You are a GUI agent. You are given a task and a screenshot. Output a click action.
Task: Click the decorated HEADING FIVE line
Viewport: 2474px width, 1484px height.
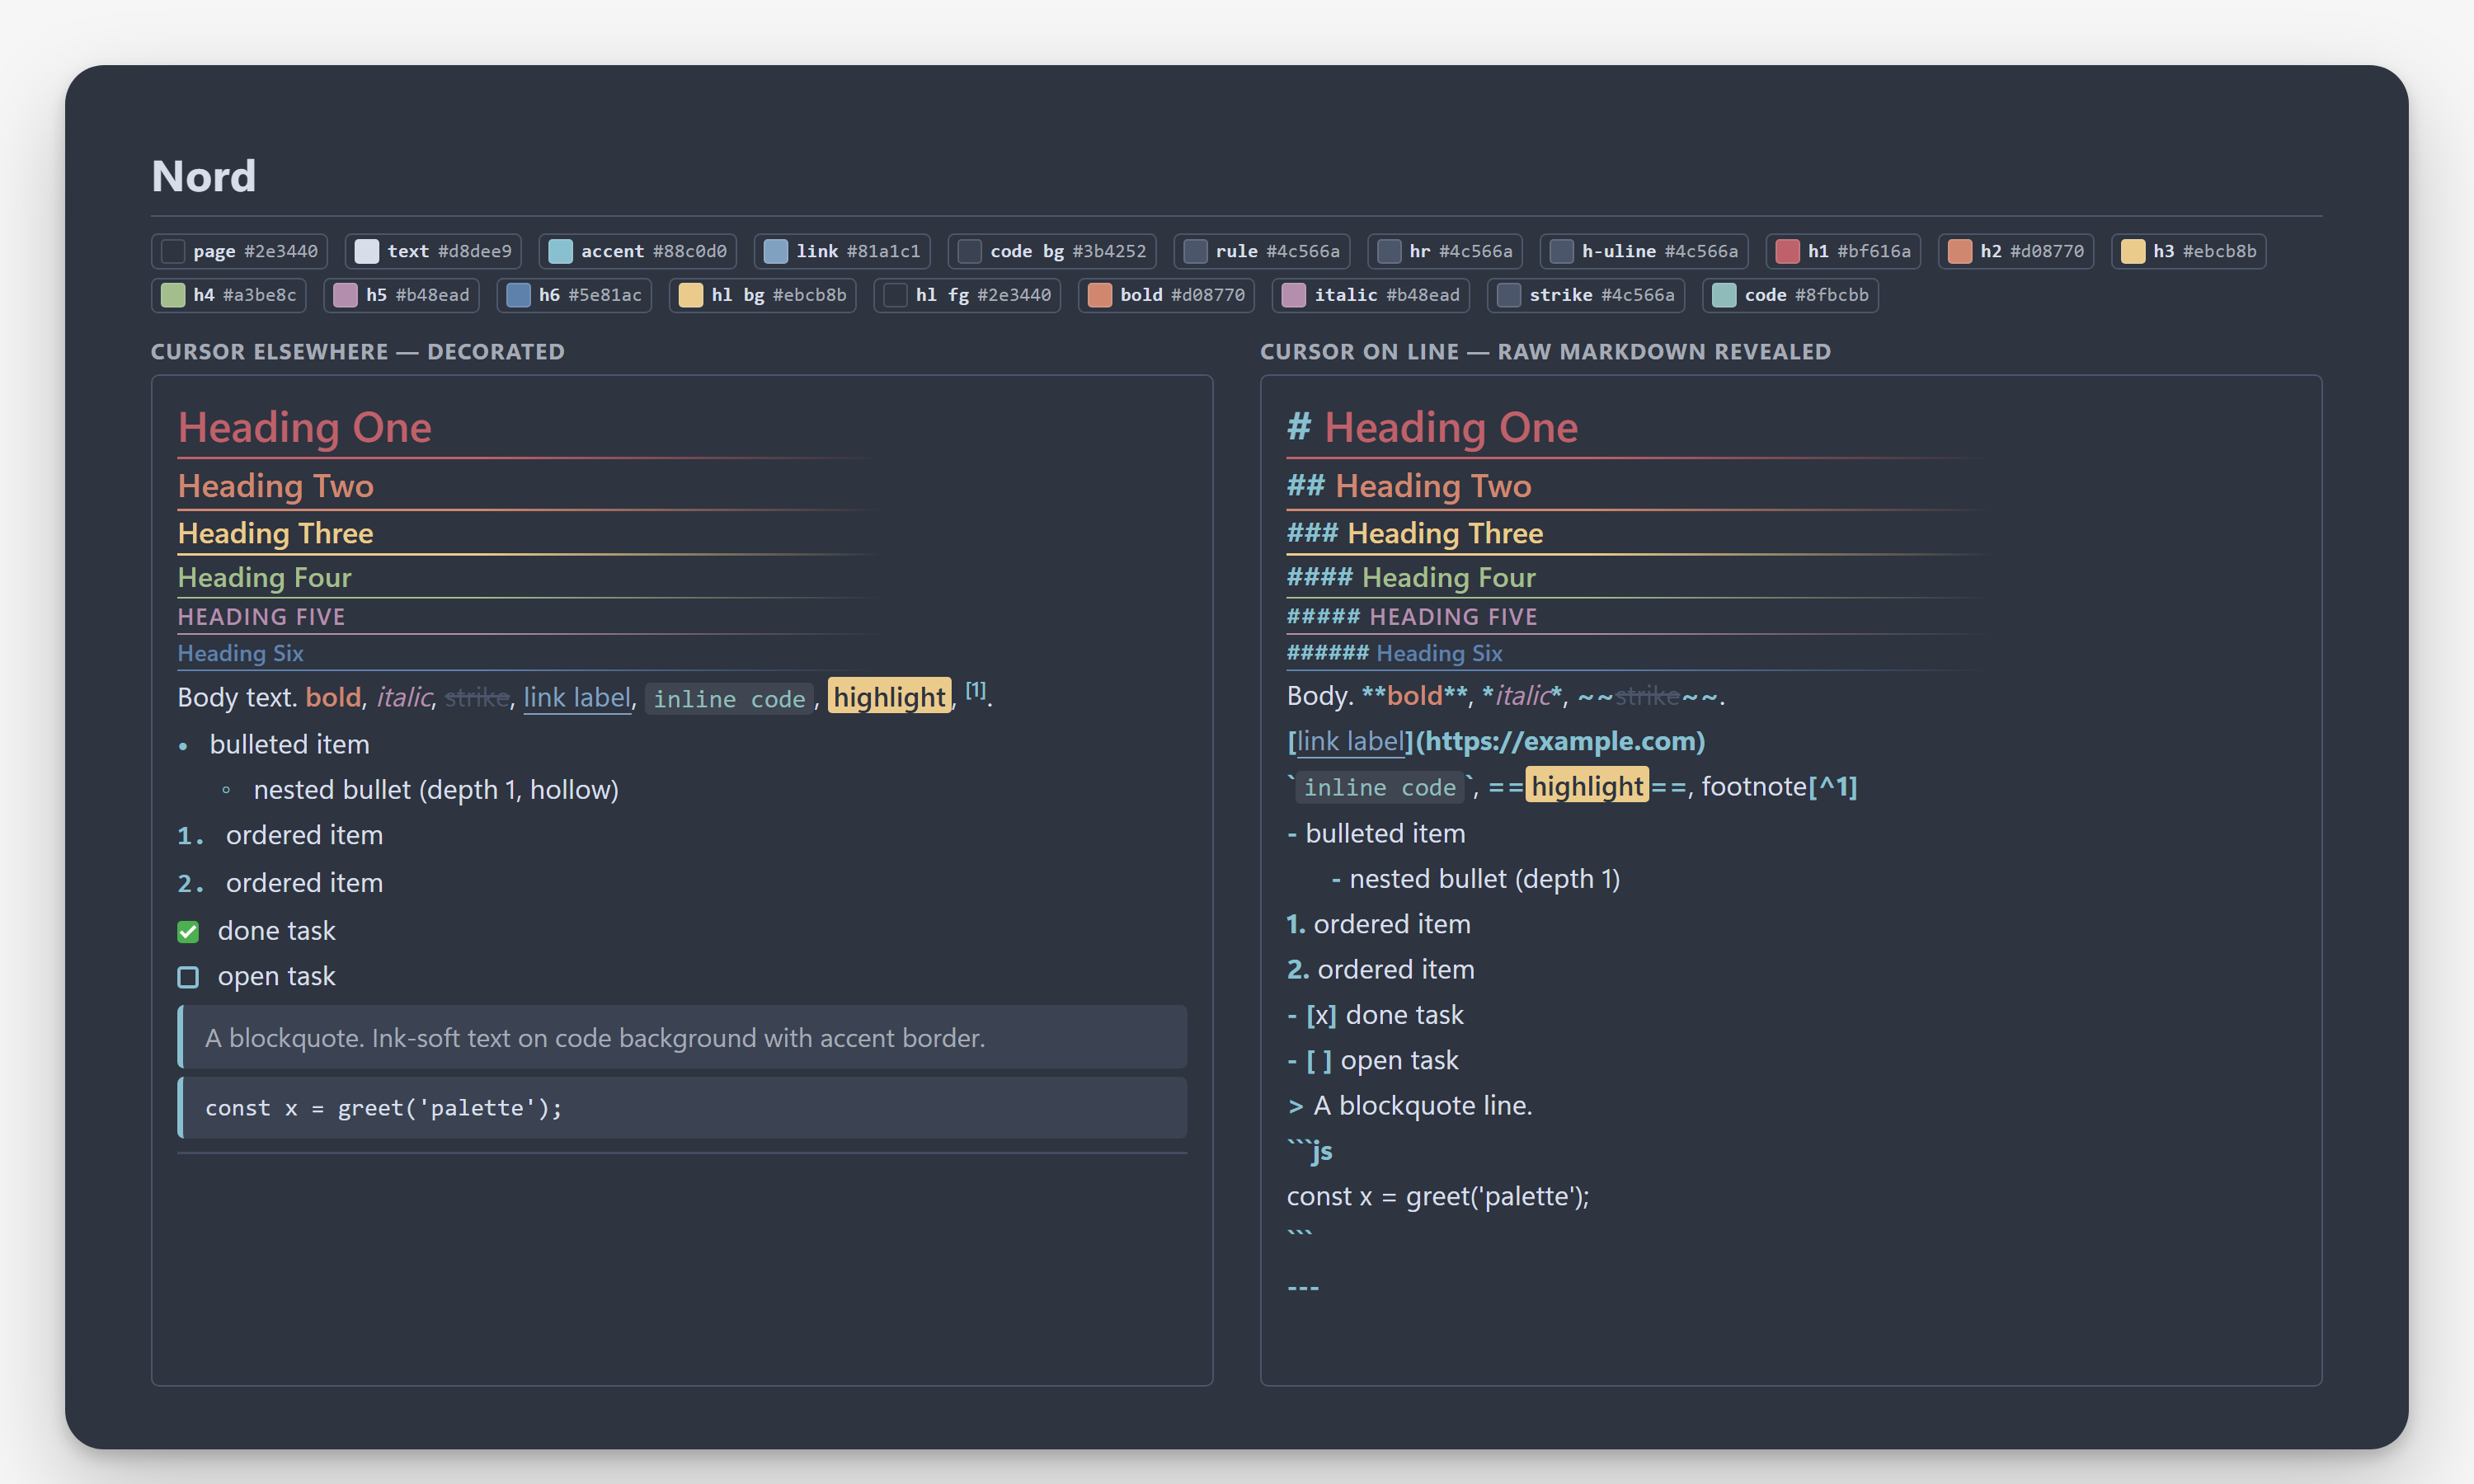tap(262, 617)
